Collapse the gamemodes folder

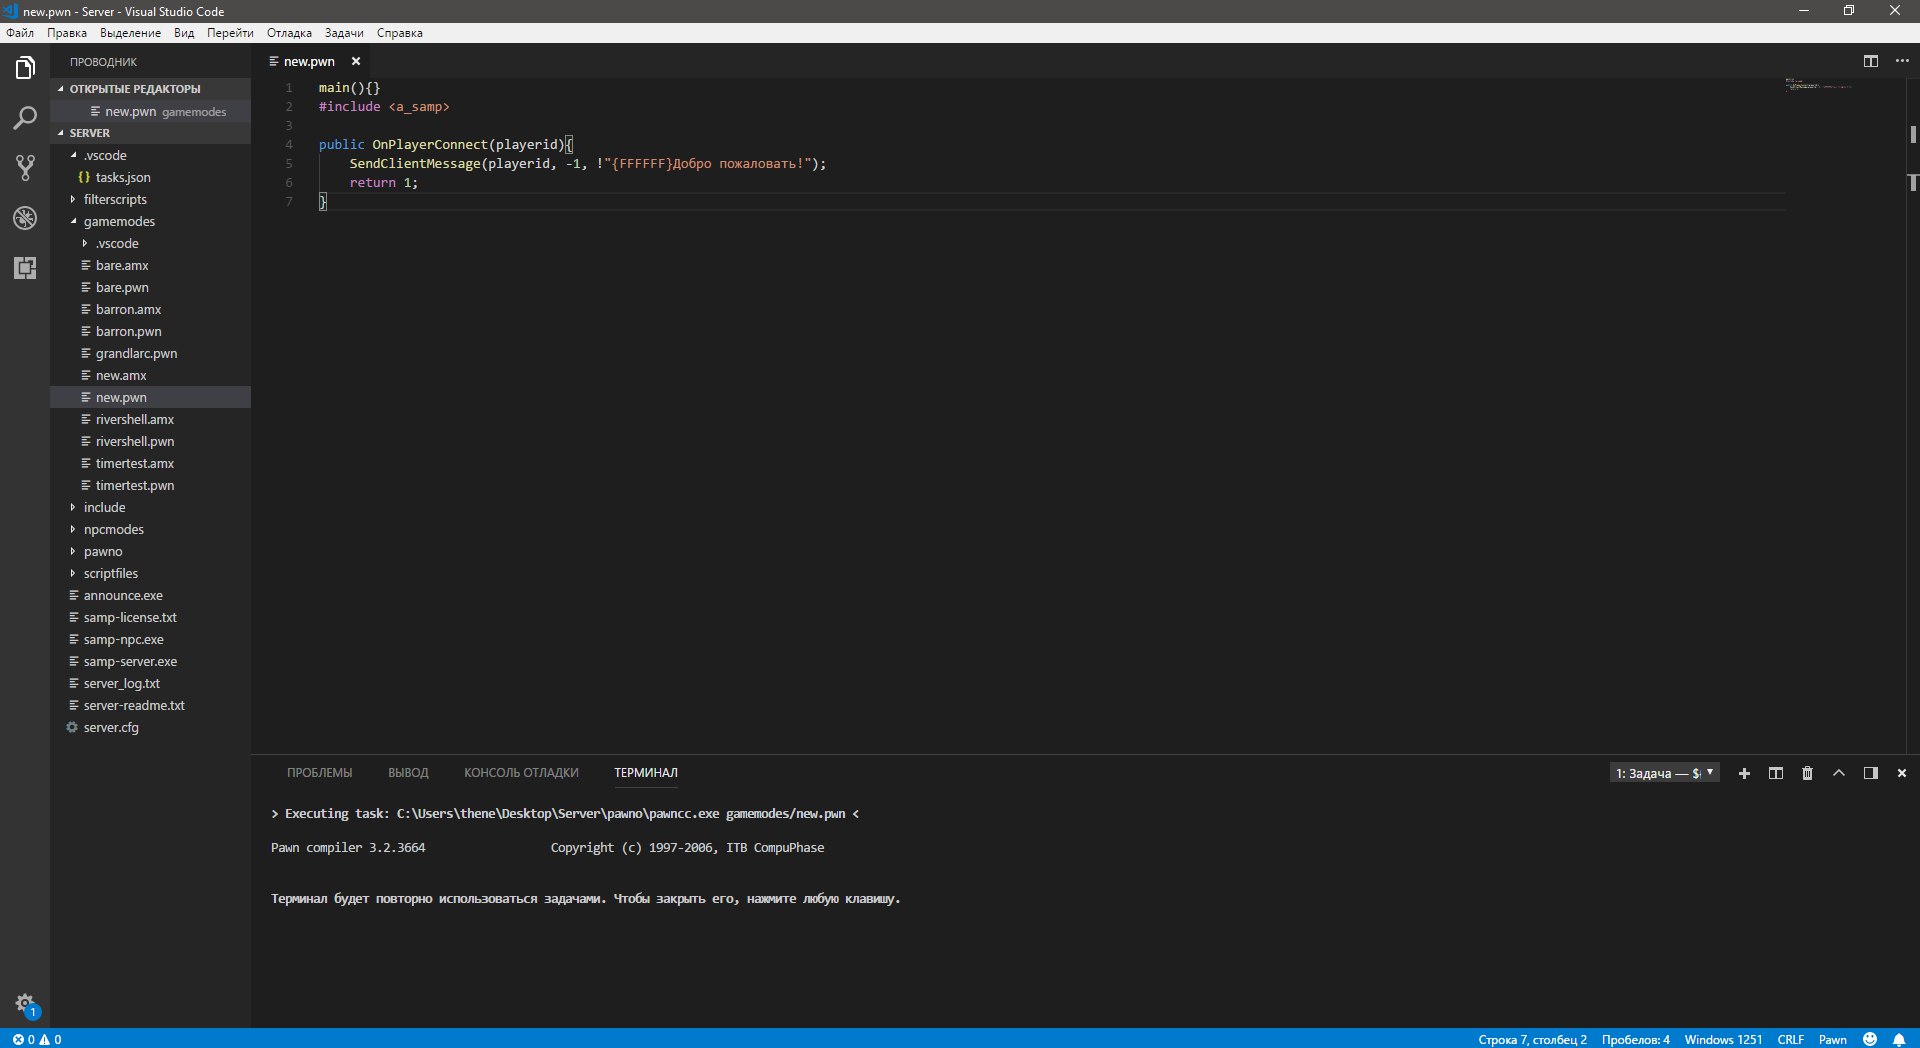[119, 222]
